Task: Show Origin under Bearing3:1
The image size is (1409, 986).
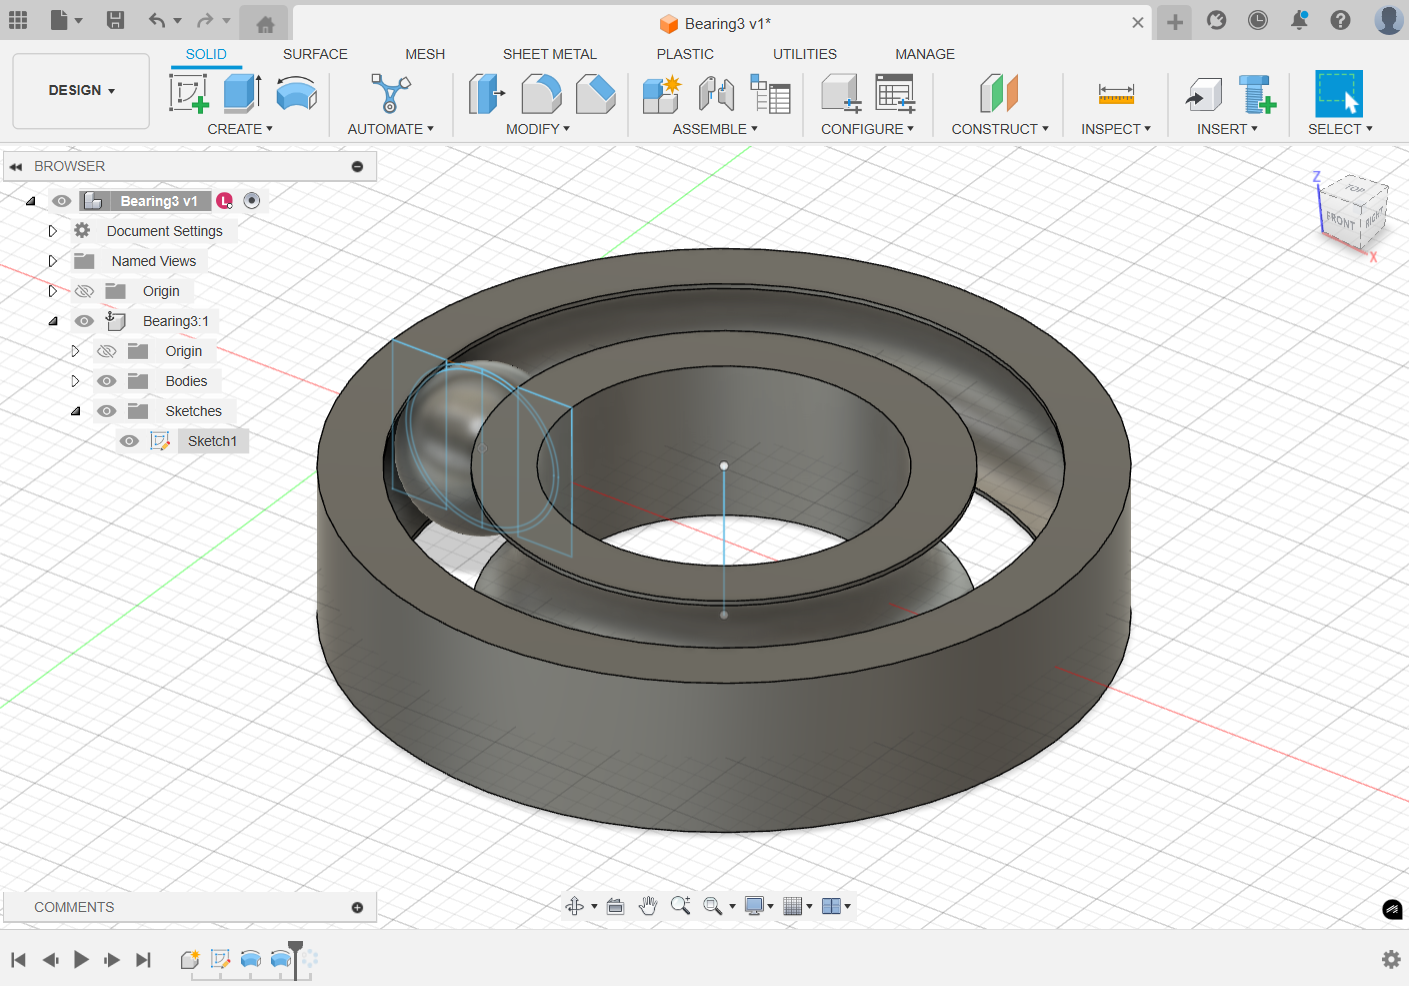Action: point(107,351)
